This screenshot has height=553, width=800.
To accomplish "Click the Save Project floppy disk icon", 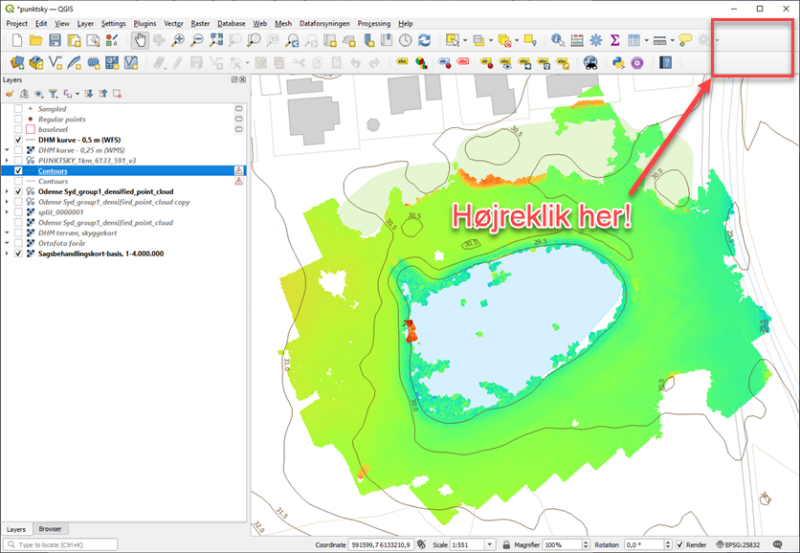I will tap(55, 40).
